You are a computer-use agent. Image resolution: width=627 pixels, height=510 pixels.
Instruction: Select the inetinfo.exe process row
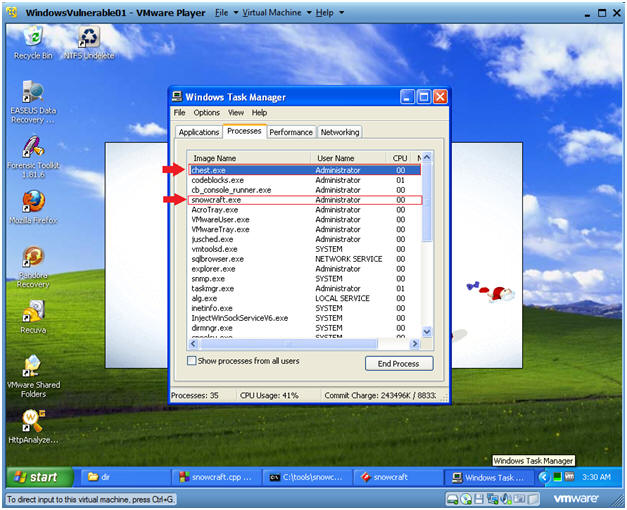tap(305, 308)
